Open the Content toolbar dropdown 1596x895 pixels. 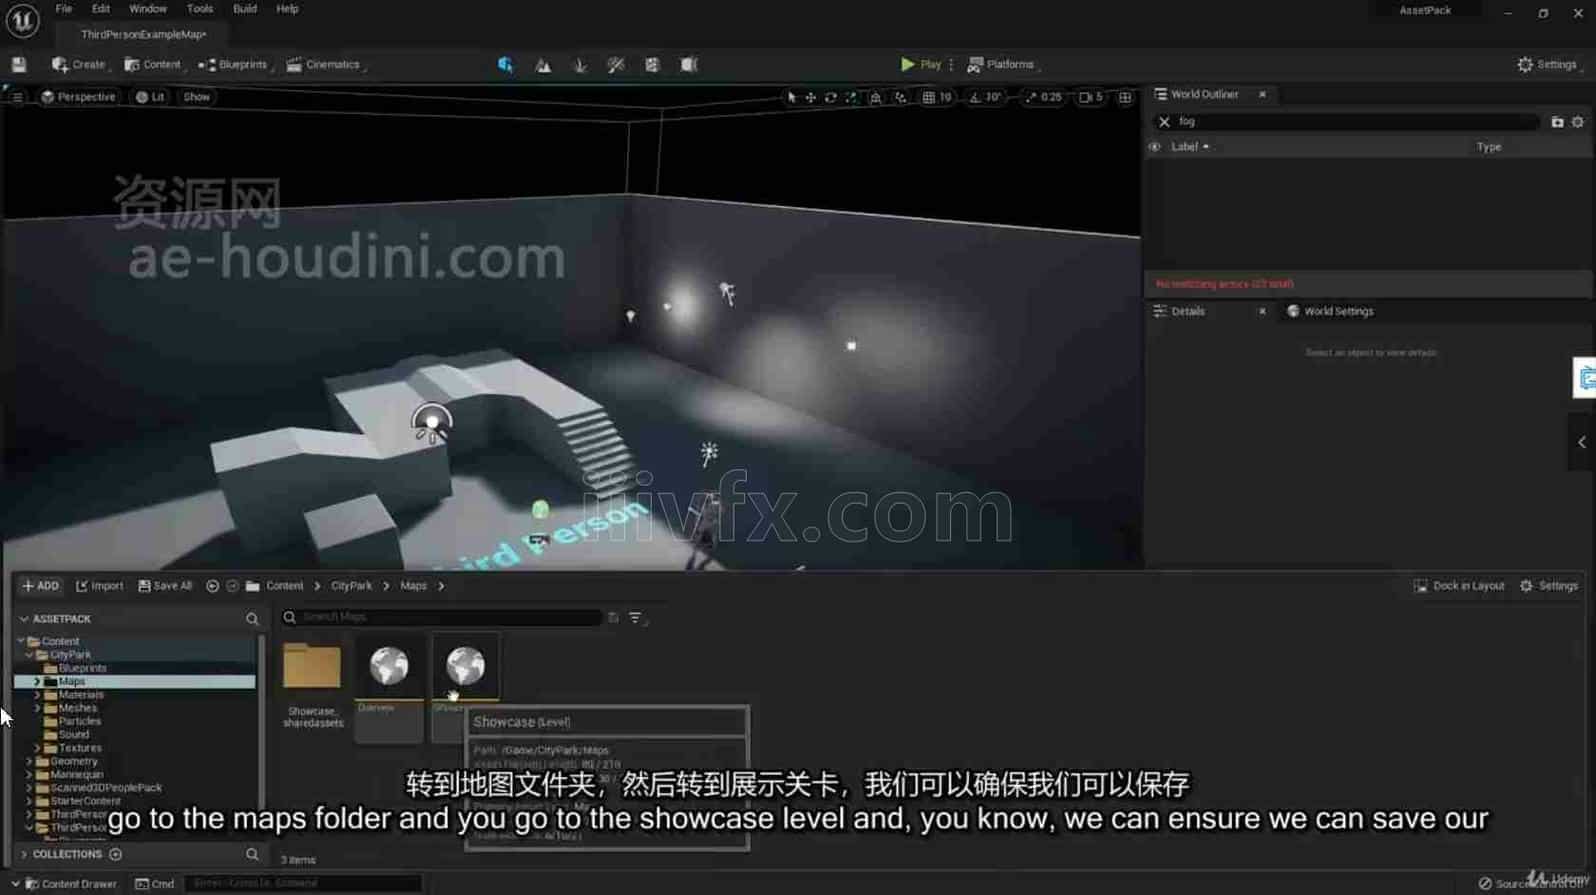(x=154, y=64)
